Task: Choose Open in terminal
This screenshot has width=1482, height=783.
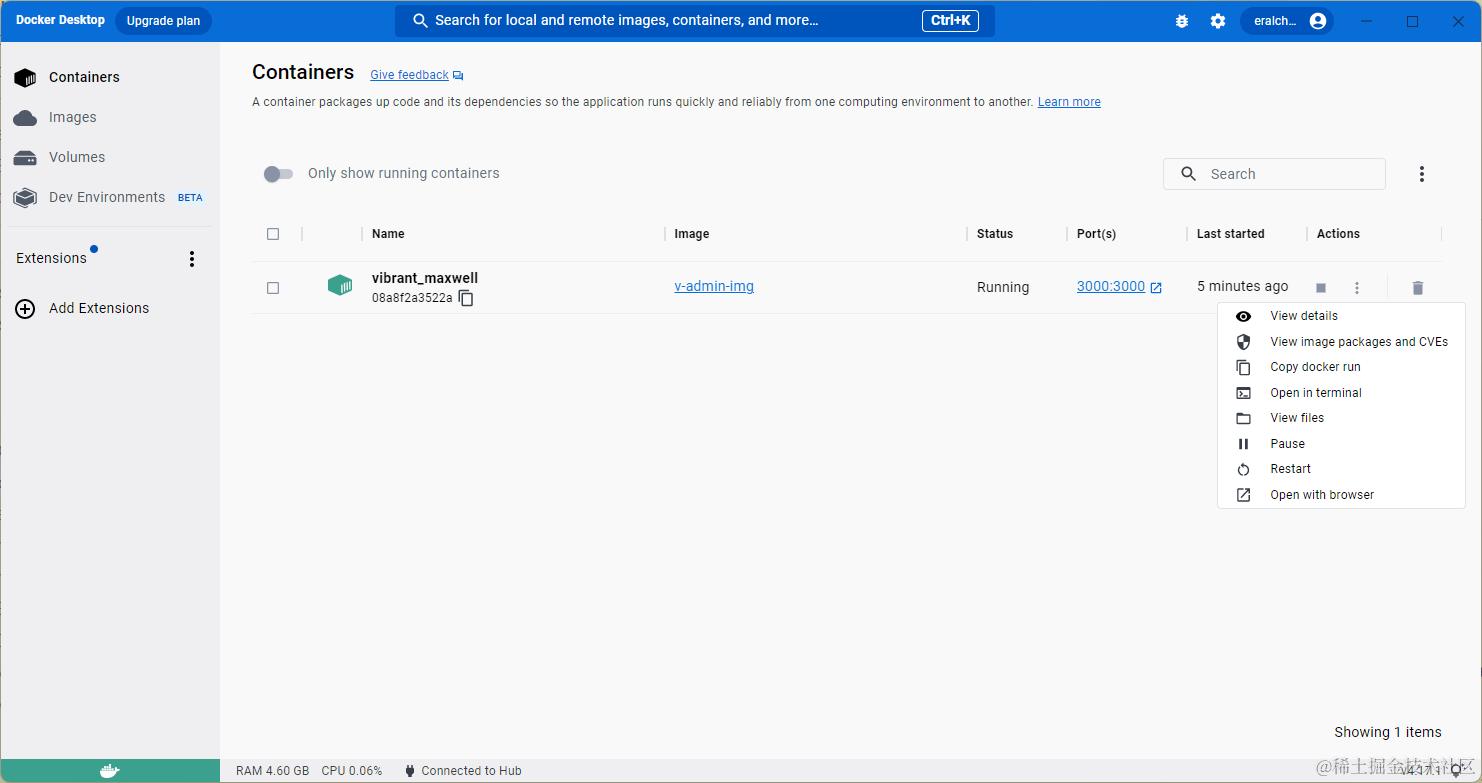Action: [x=1341, y=393]
